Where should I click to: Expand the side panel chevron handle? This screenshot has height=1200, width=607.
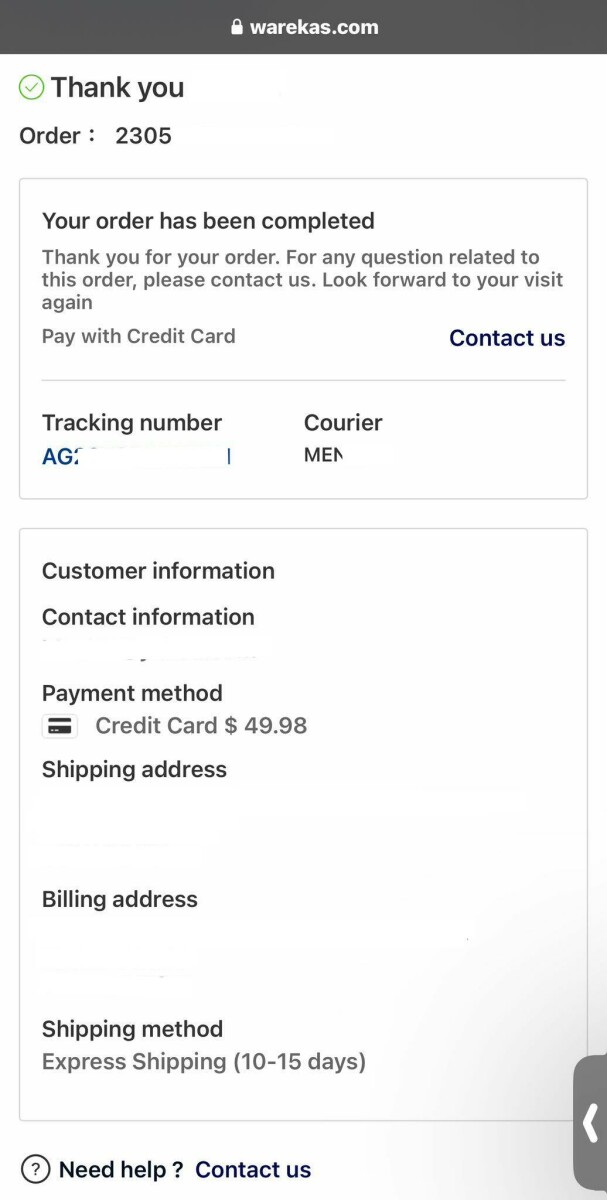tap(591, 1123)
